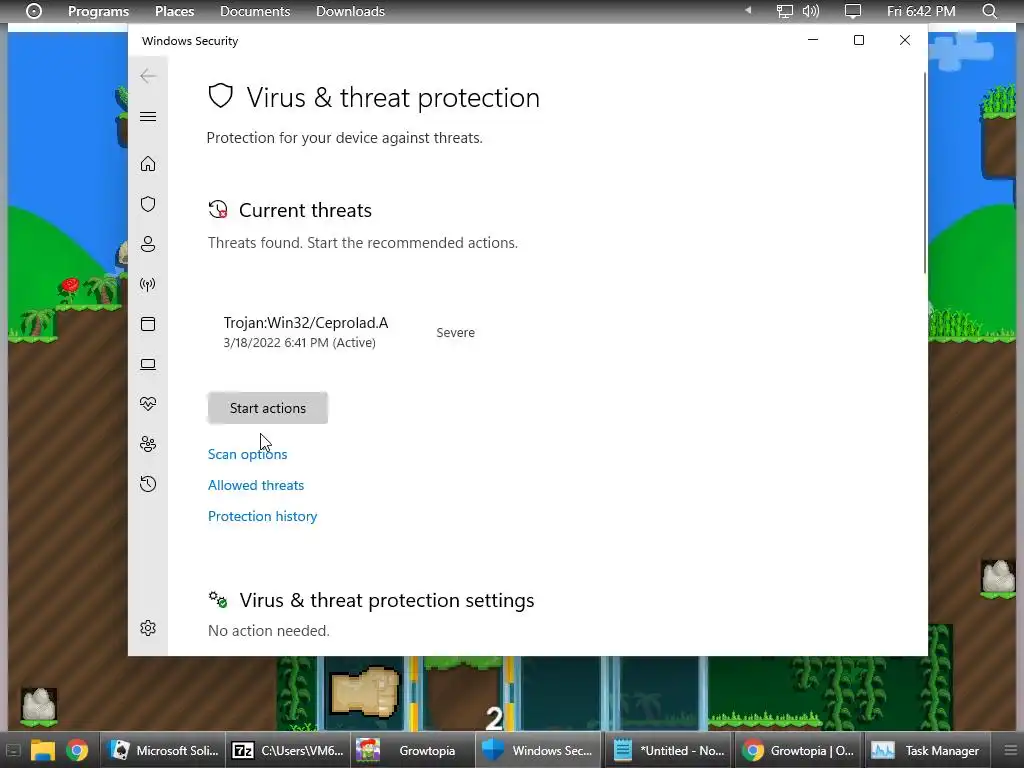
Task: Open Protection history clock icon in sidebar
Action: click(x=148, y=484)
